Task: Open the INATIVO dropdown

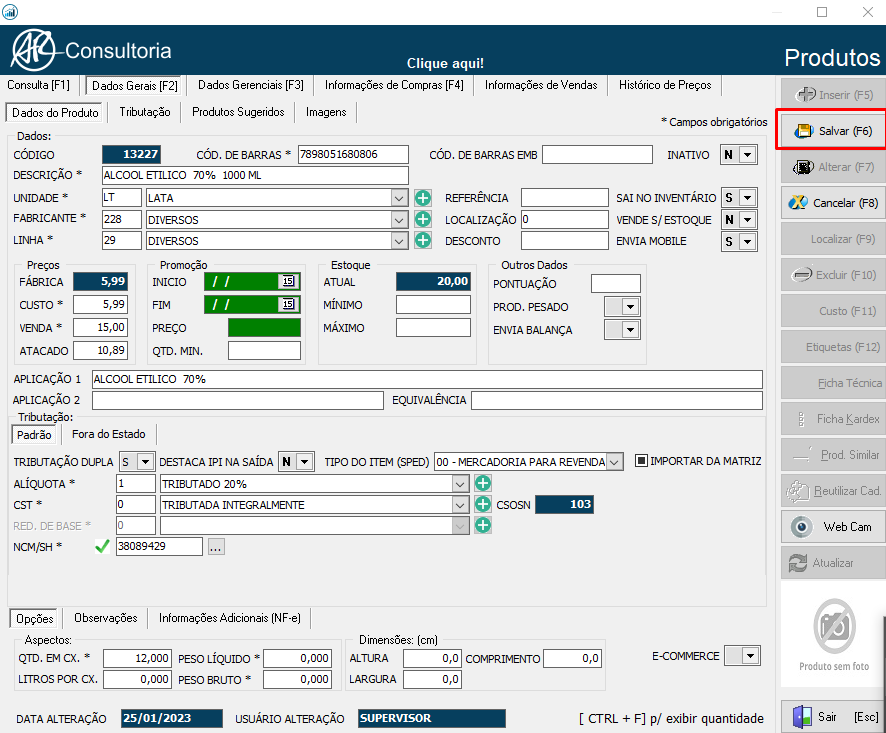Action: (x=748, y=154)
